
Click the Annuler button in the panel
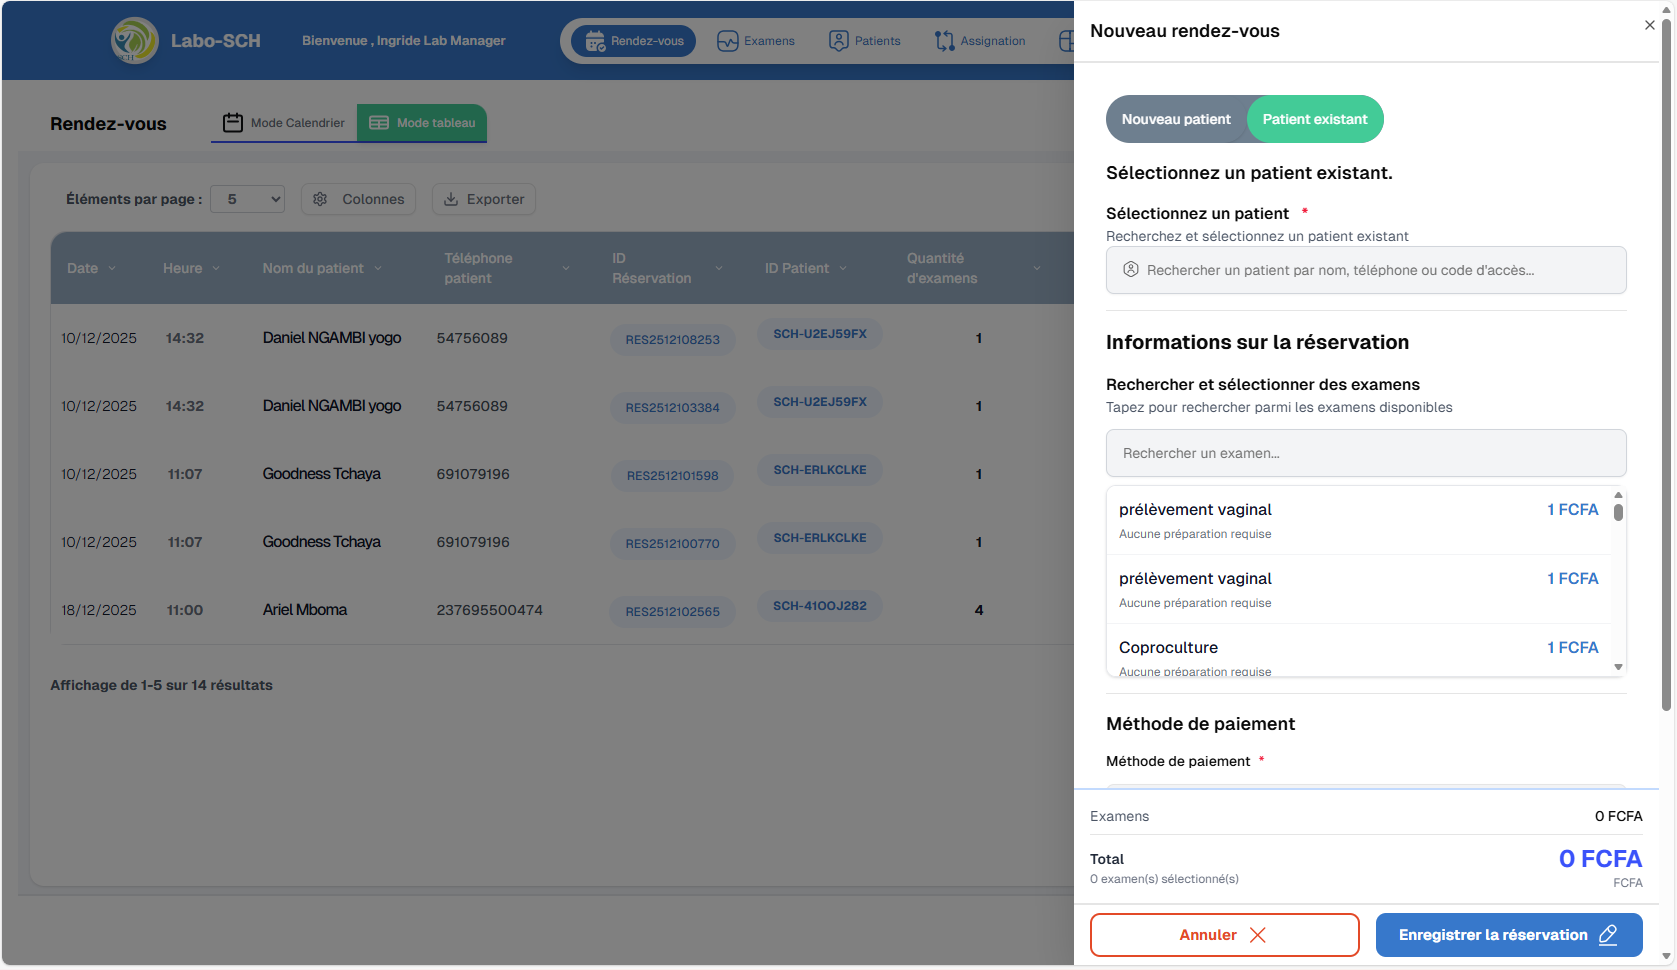pos(1224,934)
